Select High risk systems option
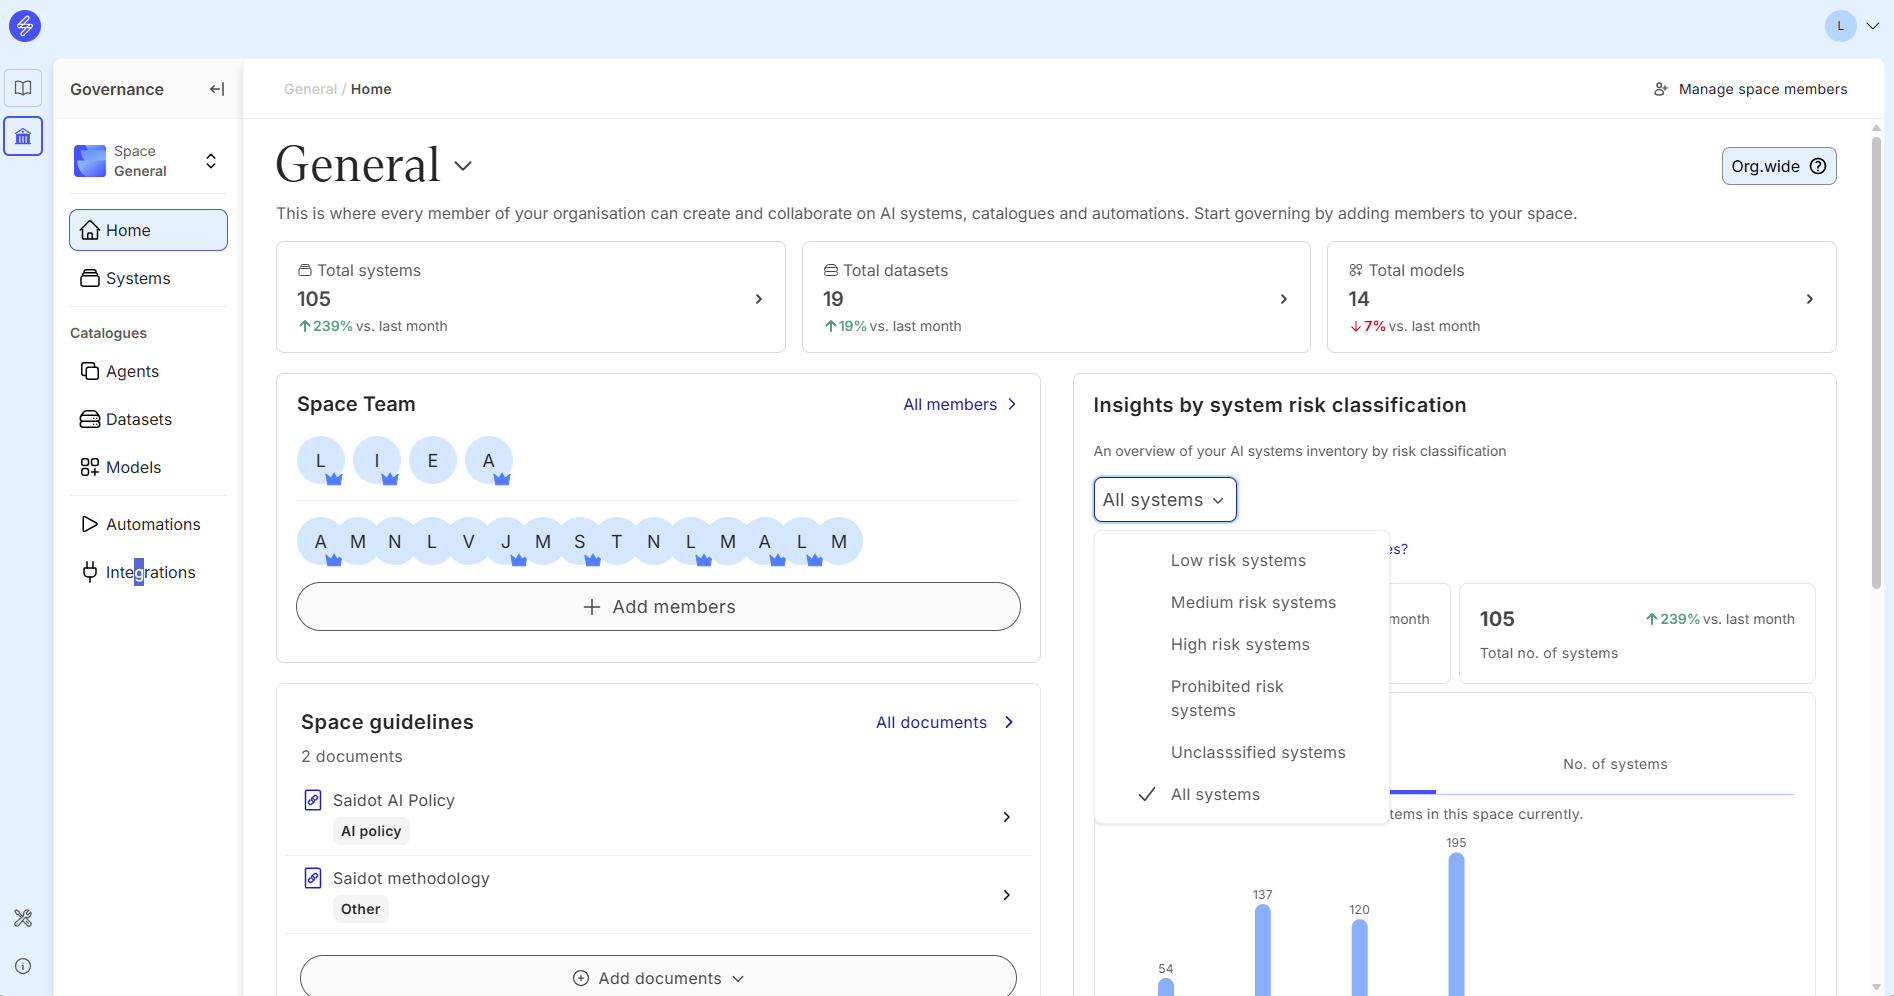 (x=1240, y=645)
